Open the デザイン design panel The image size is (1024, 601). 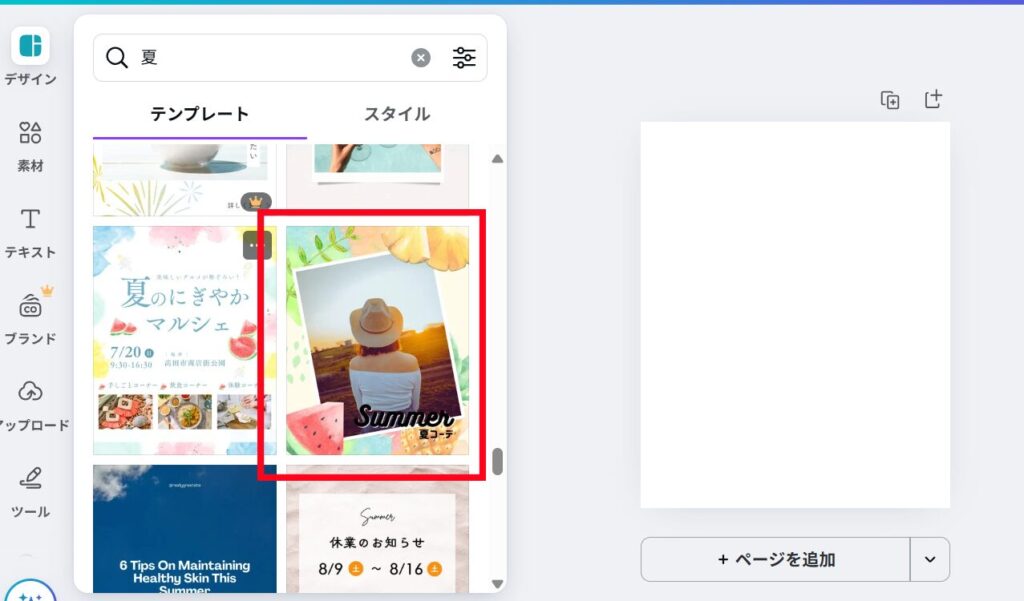click(x=30, y=57)
